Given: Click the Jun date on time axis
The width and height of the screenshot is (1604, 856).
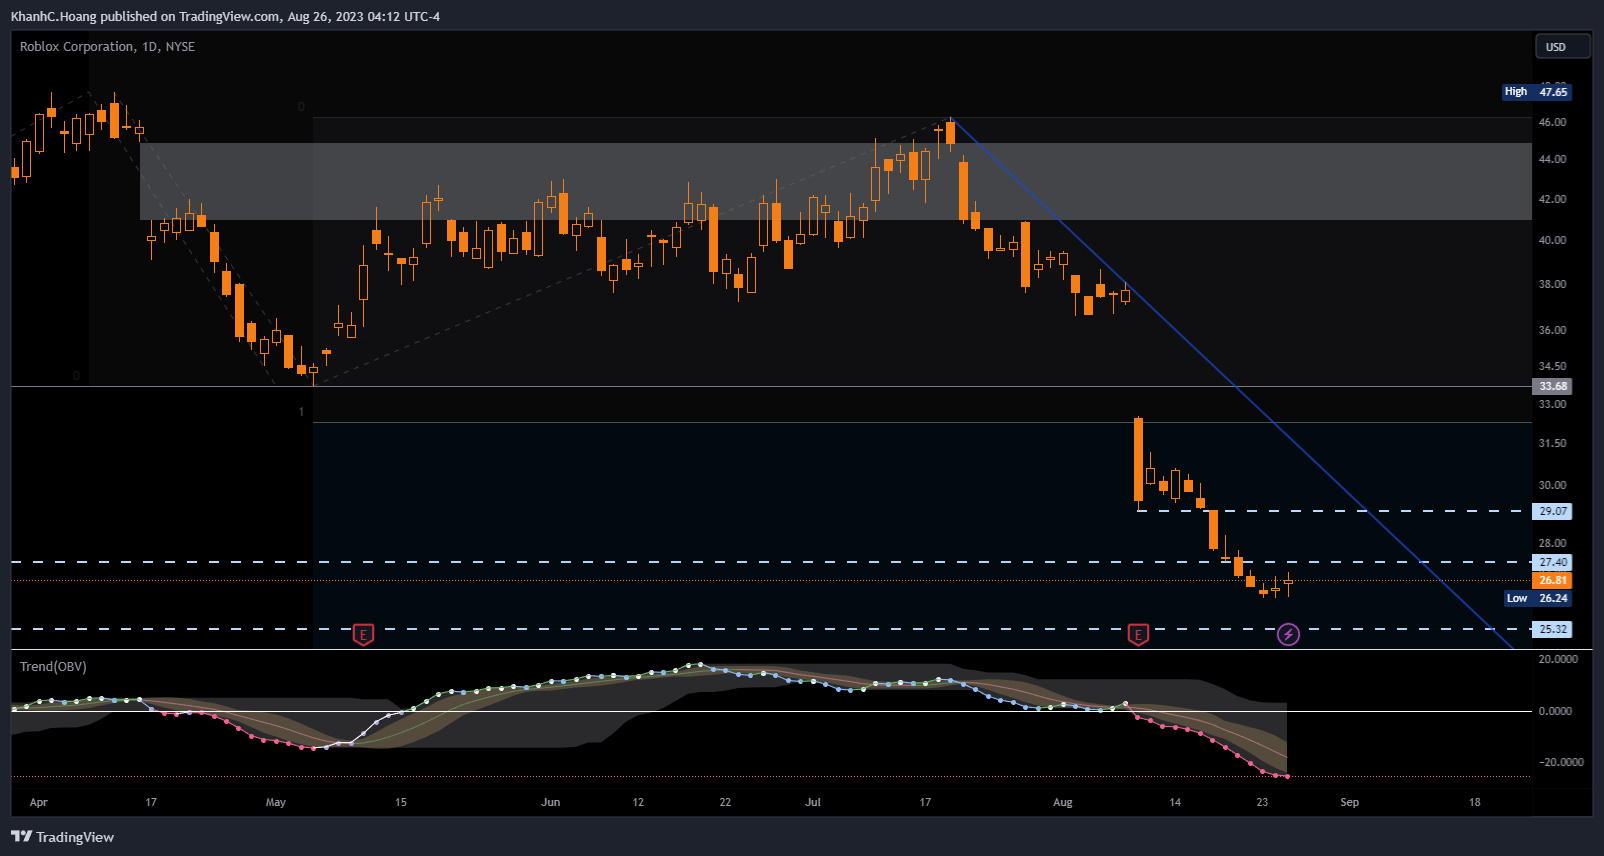Looking at the screenshot, I should click(x=551, y=802).
